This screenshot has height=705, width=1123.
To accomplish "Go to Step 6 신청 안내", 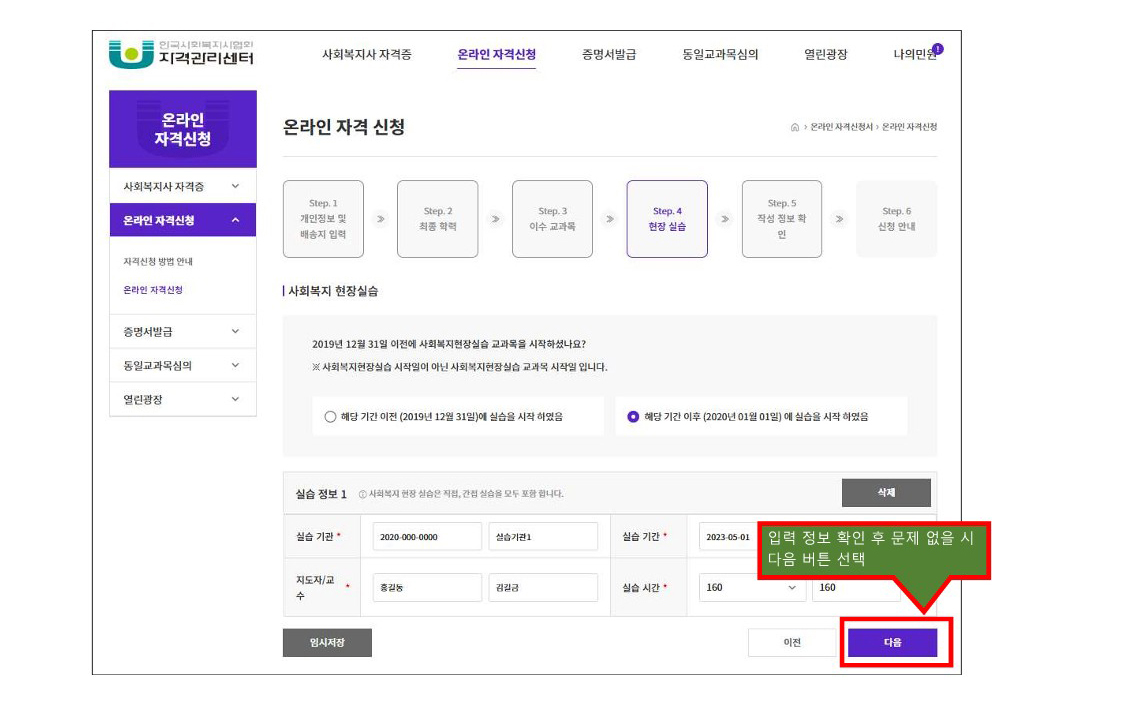I will tap(896, 219).
